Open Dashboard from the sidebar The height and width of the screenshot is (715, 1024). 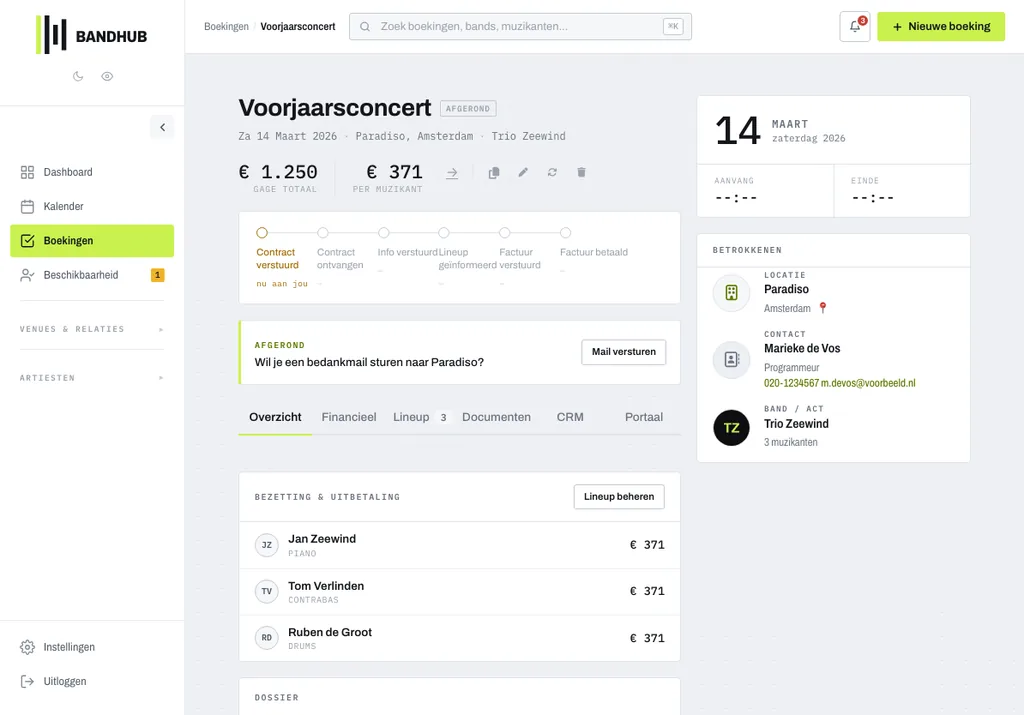coord(92,172)
